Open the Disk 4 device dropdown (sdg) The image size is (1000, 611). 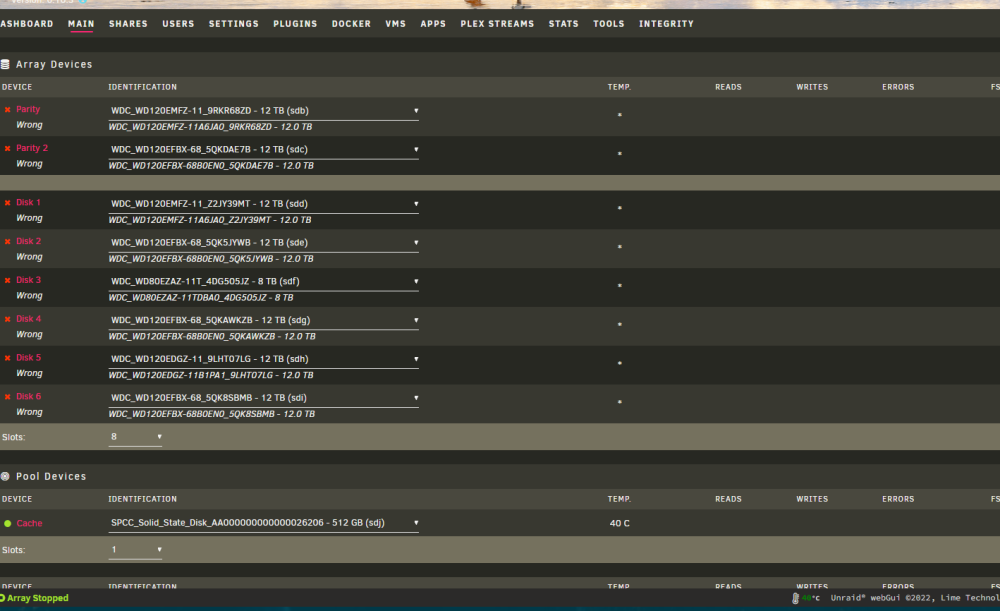tap(263, 321)
